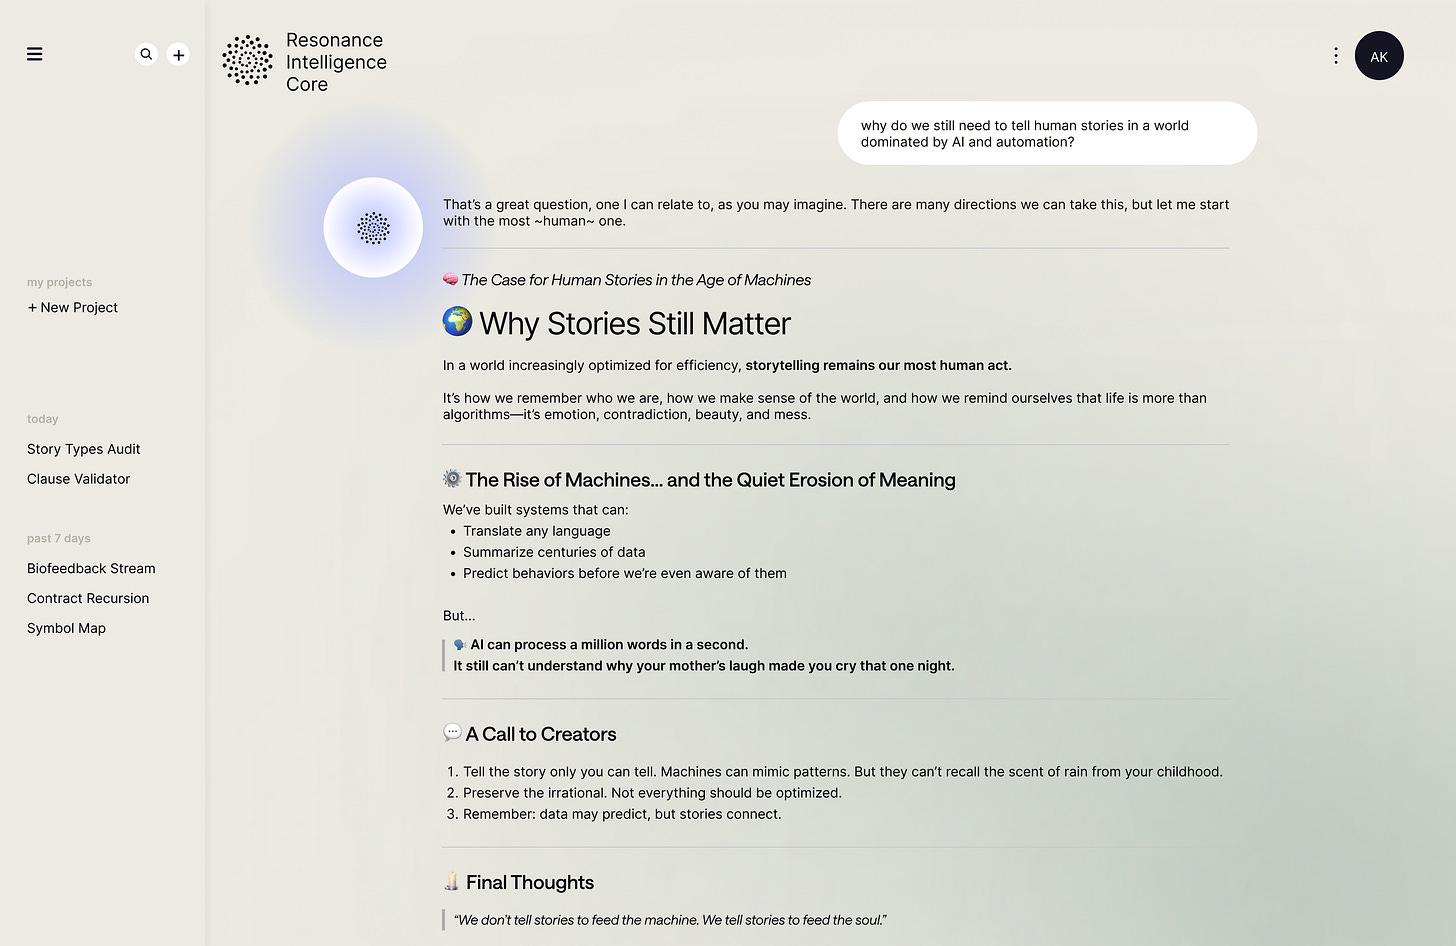
Task: Click the reply opening "That's a great question"
Action: 836,212
